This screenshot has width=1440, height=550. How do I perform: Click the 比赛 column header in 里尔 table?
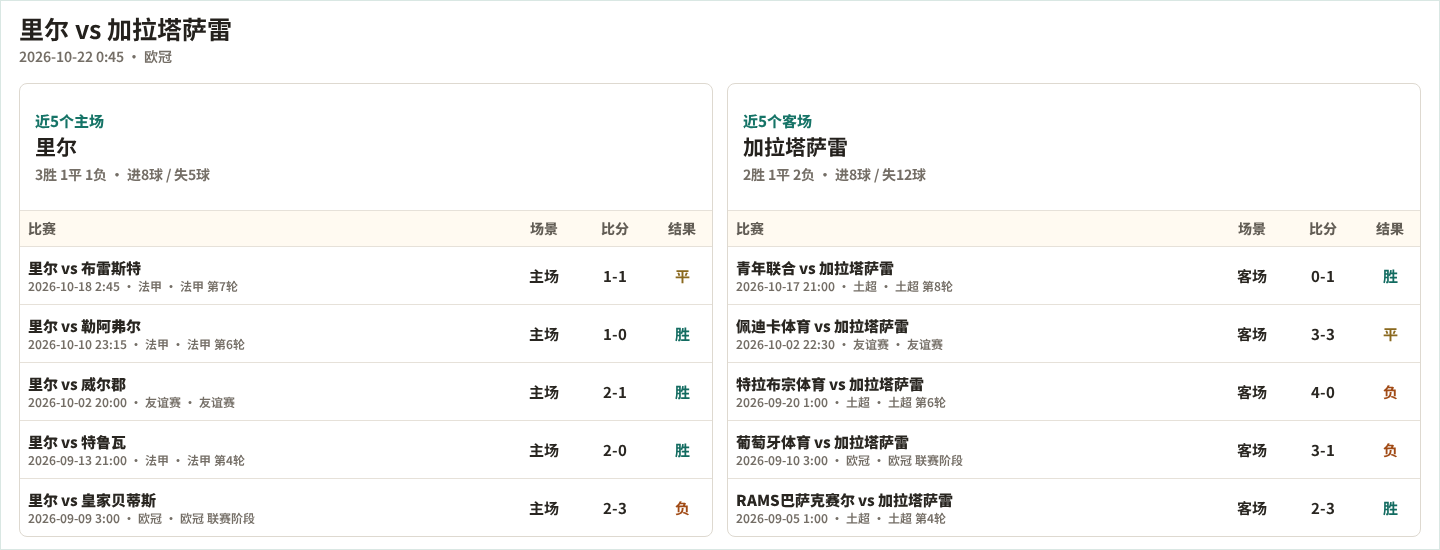[42, 229]
